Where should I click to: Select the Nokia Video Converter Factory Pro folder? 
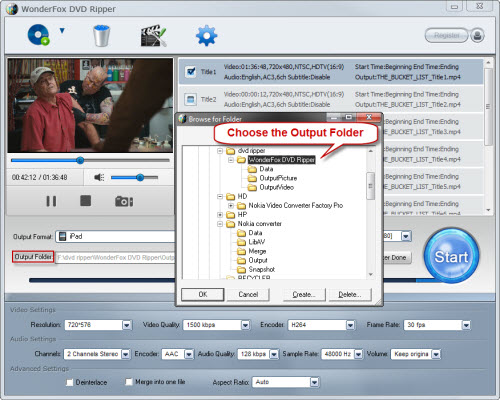(x=296, y=206)
